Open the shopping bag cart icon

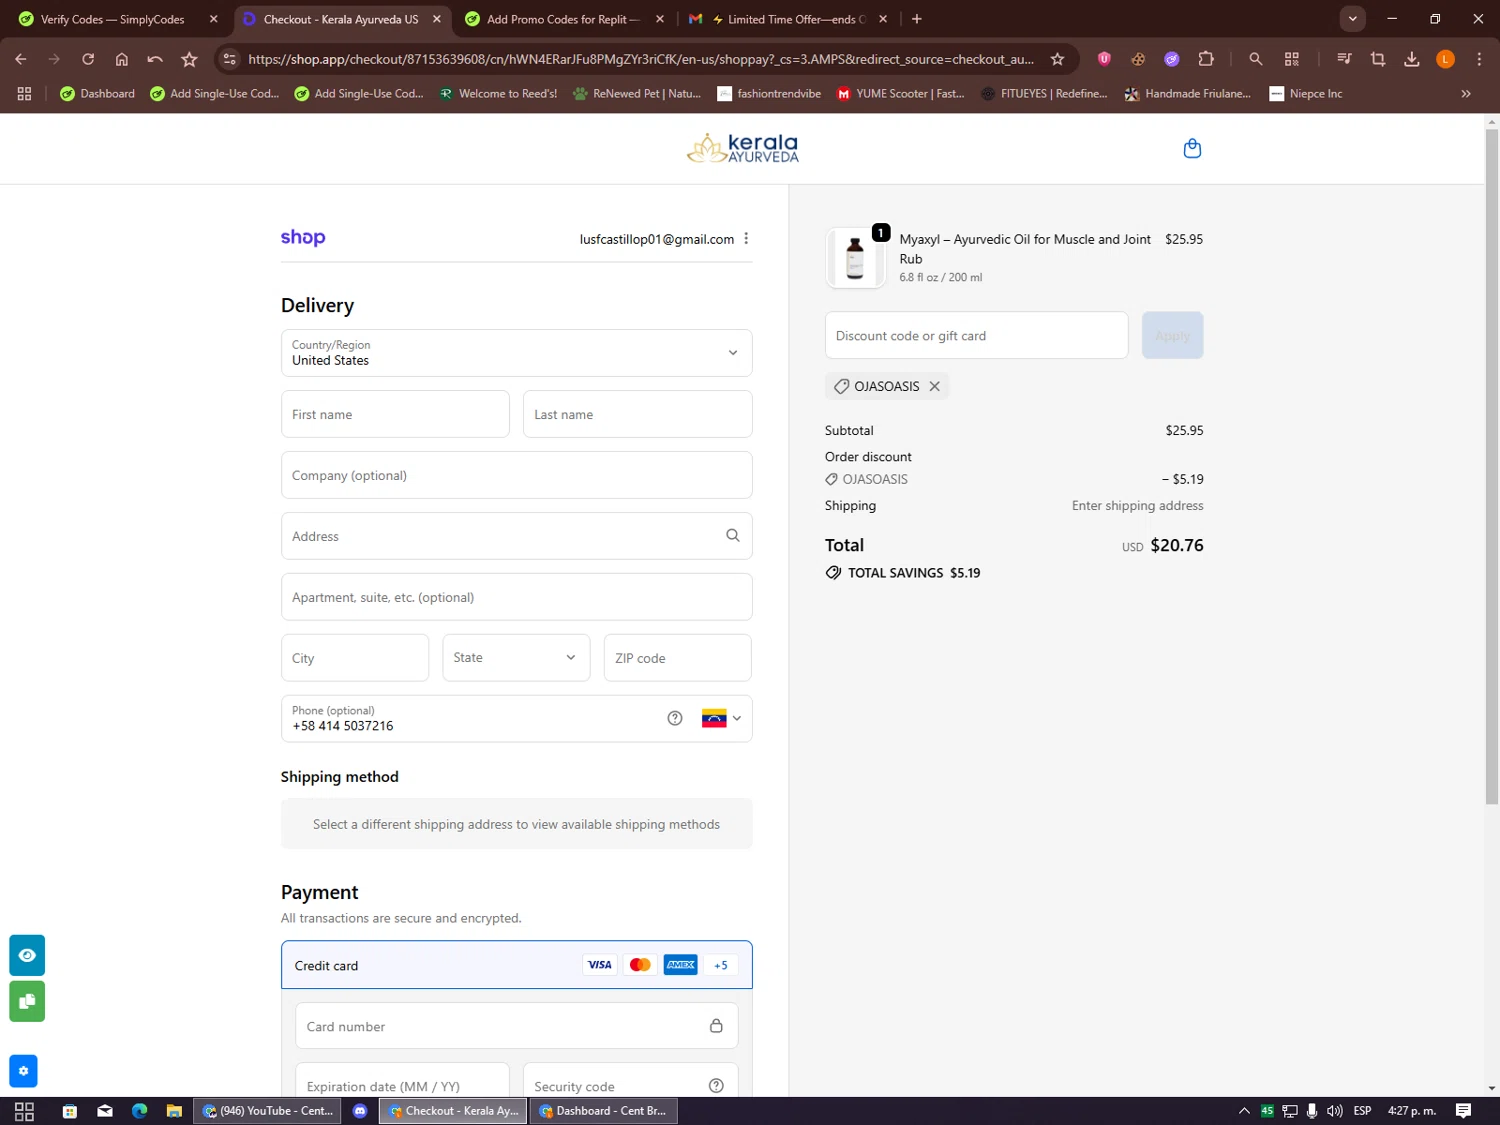(x=1192, y=149)
